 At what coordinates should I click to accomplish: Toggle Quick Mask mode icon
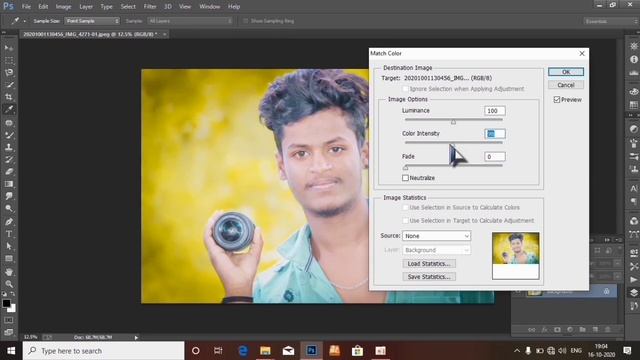click(x=9, y=320)
